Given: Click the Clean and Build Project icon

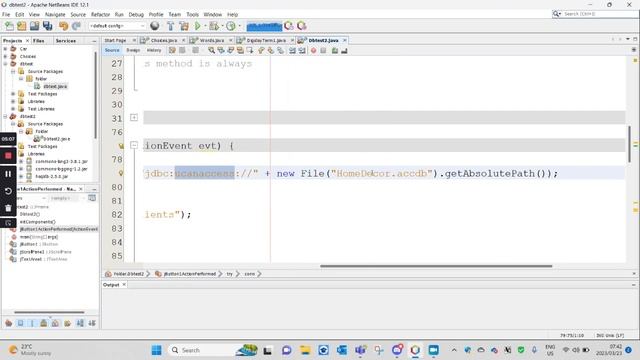Looking at the screenshot, I should coord(184,26).
